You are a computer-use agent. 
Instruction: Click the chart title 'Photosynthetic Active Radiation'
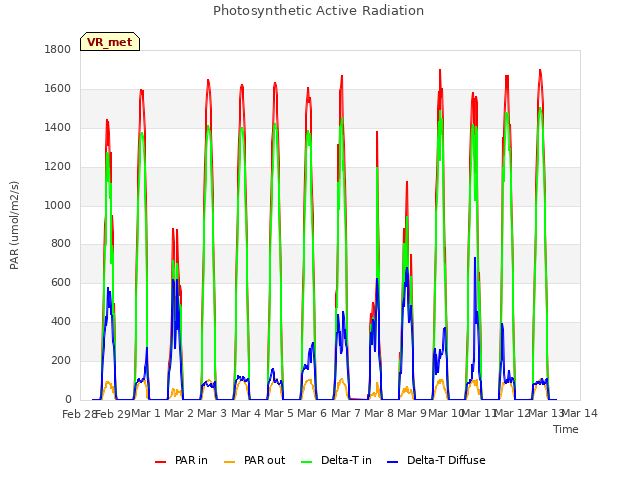coord(318,11)
